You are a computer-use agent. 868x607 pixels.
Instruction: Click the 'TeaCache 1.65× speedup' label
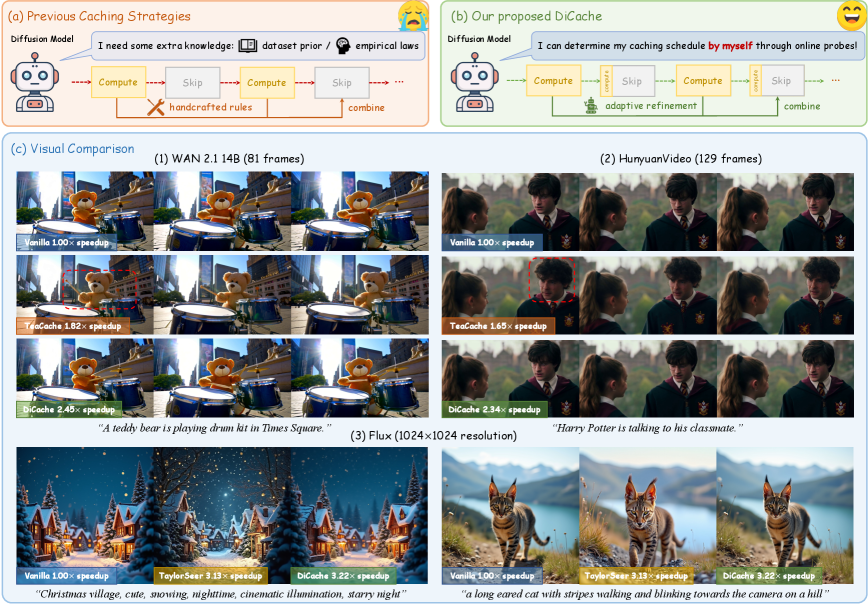click(498, 326)
